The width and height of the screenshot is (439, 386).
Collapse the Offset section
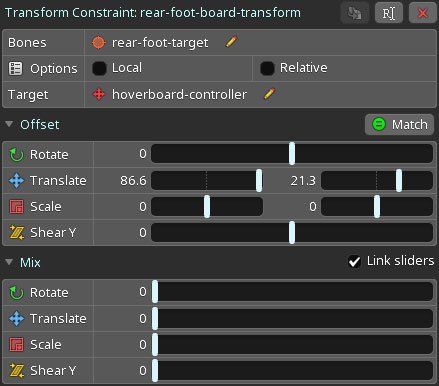[9, 124]
